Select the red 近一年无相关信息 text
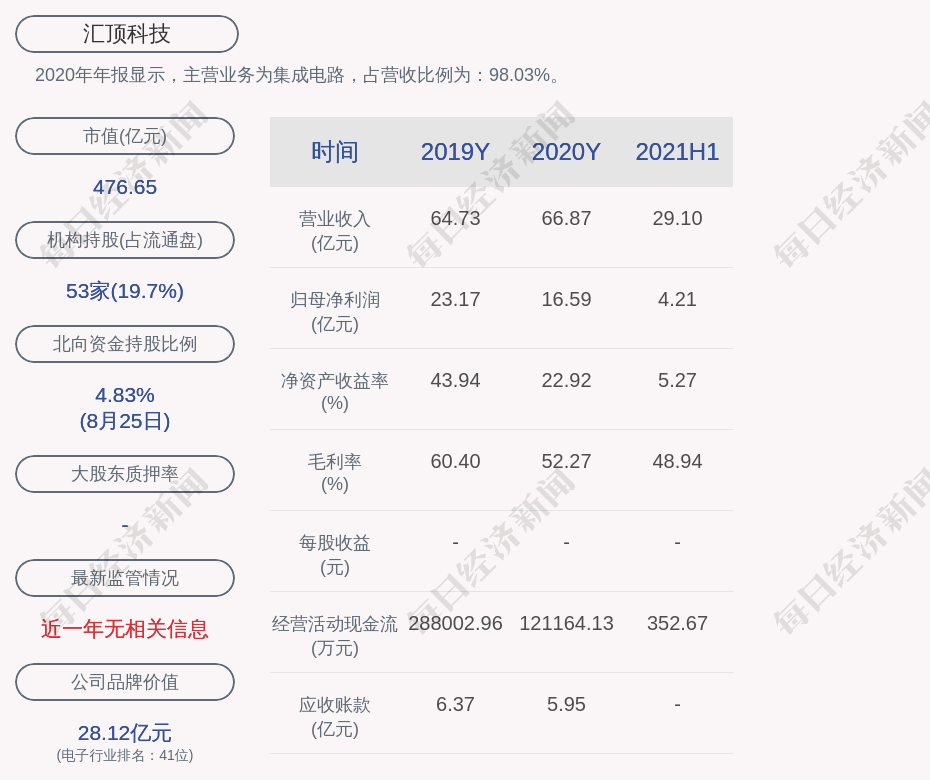Viewport: 930px width, 780px height. [125, 629]
